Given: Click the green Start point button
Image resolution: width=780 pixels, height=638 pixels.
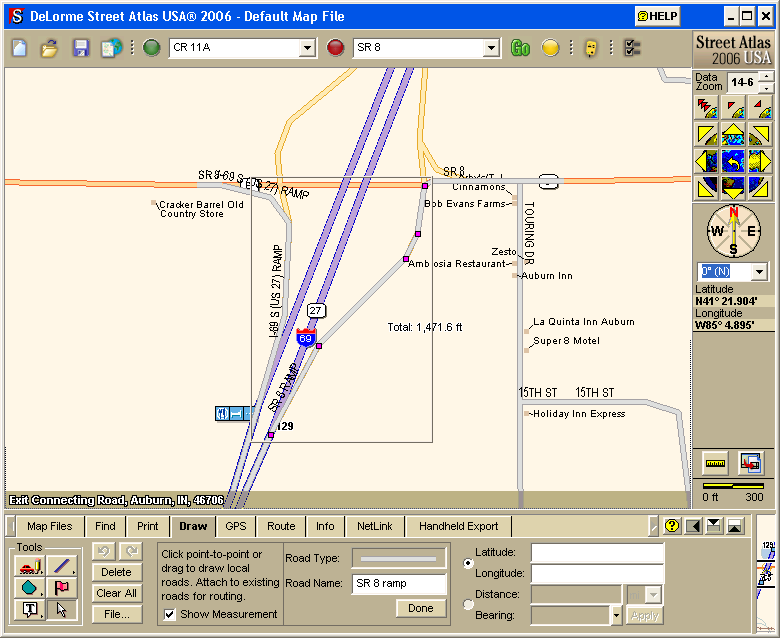Looking at the screenshot, I should click(151, 48).
